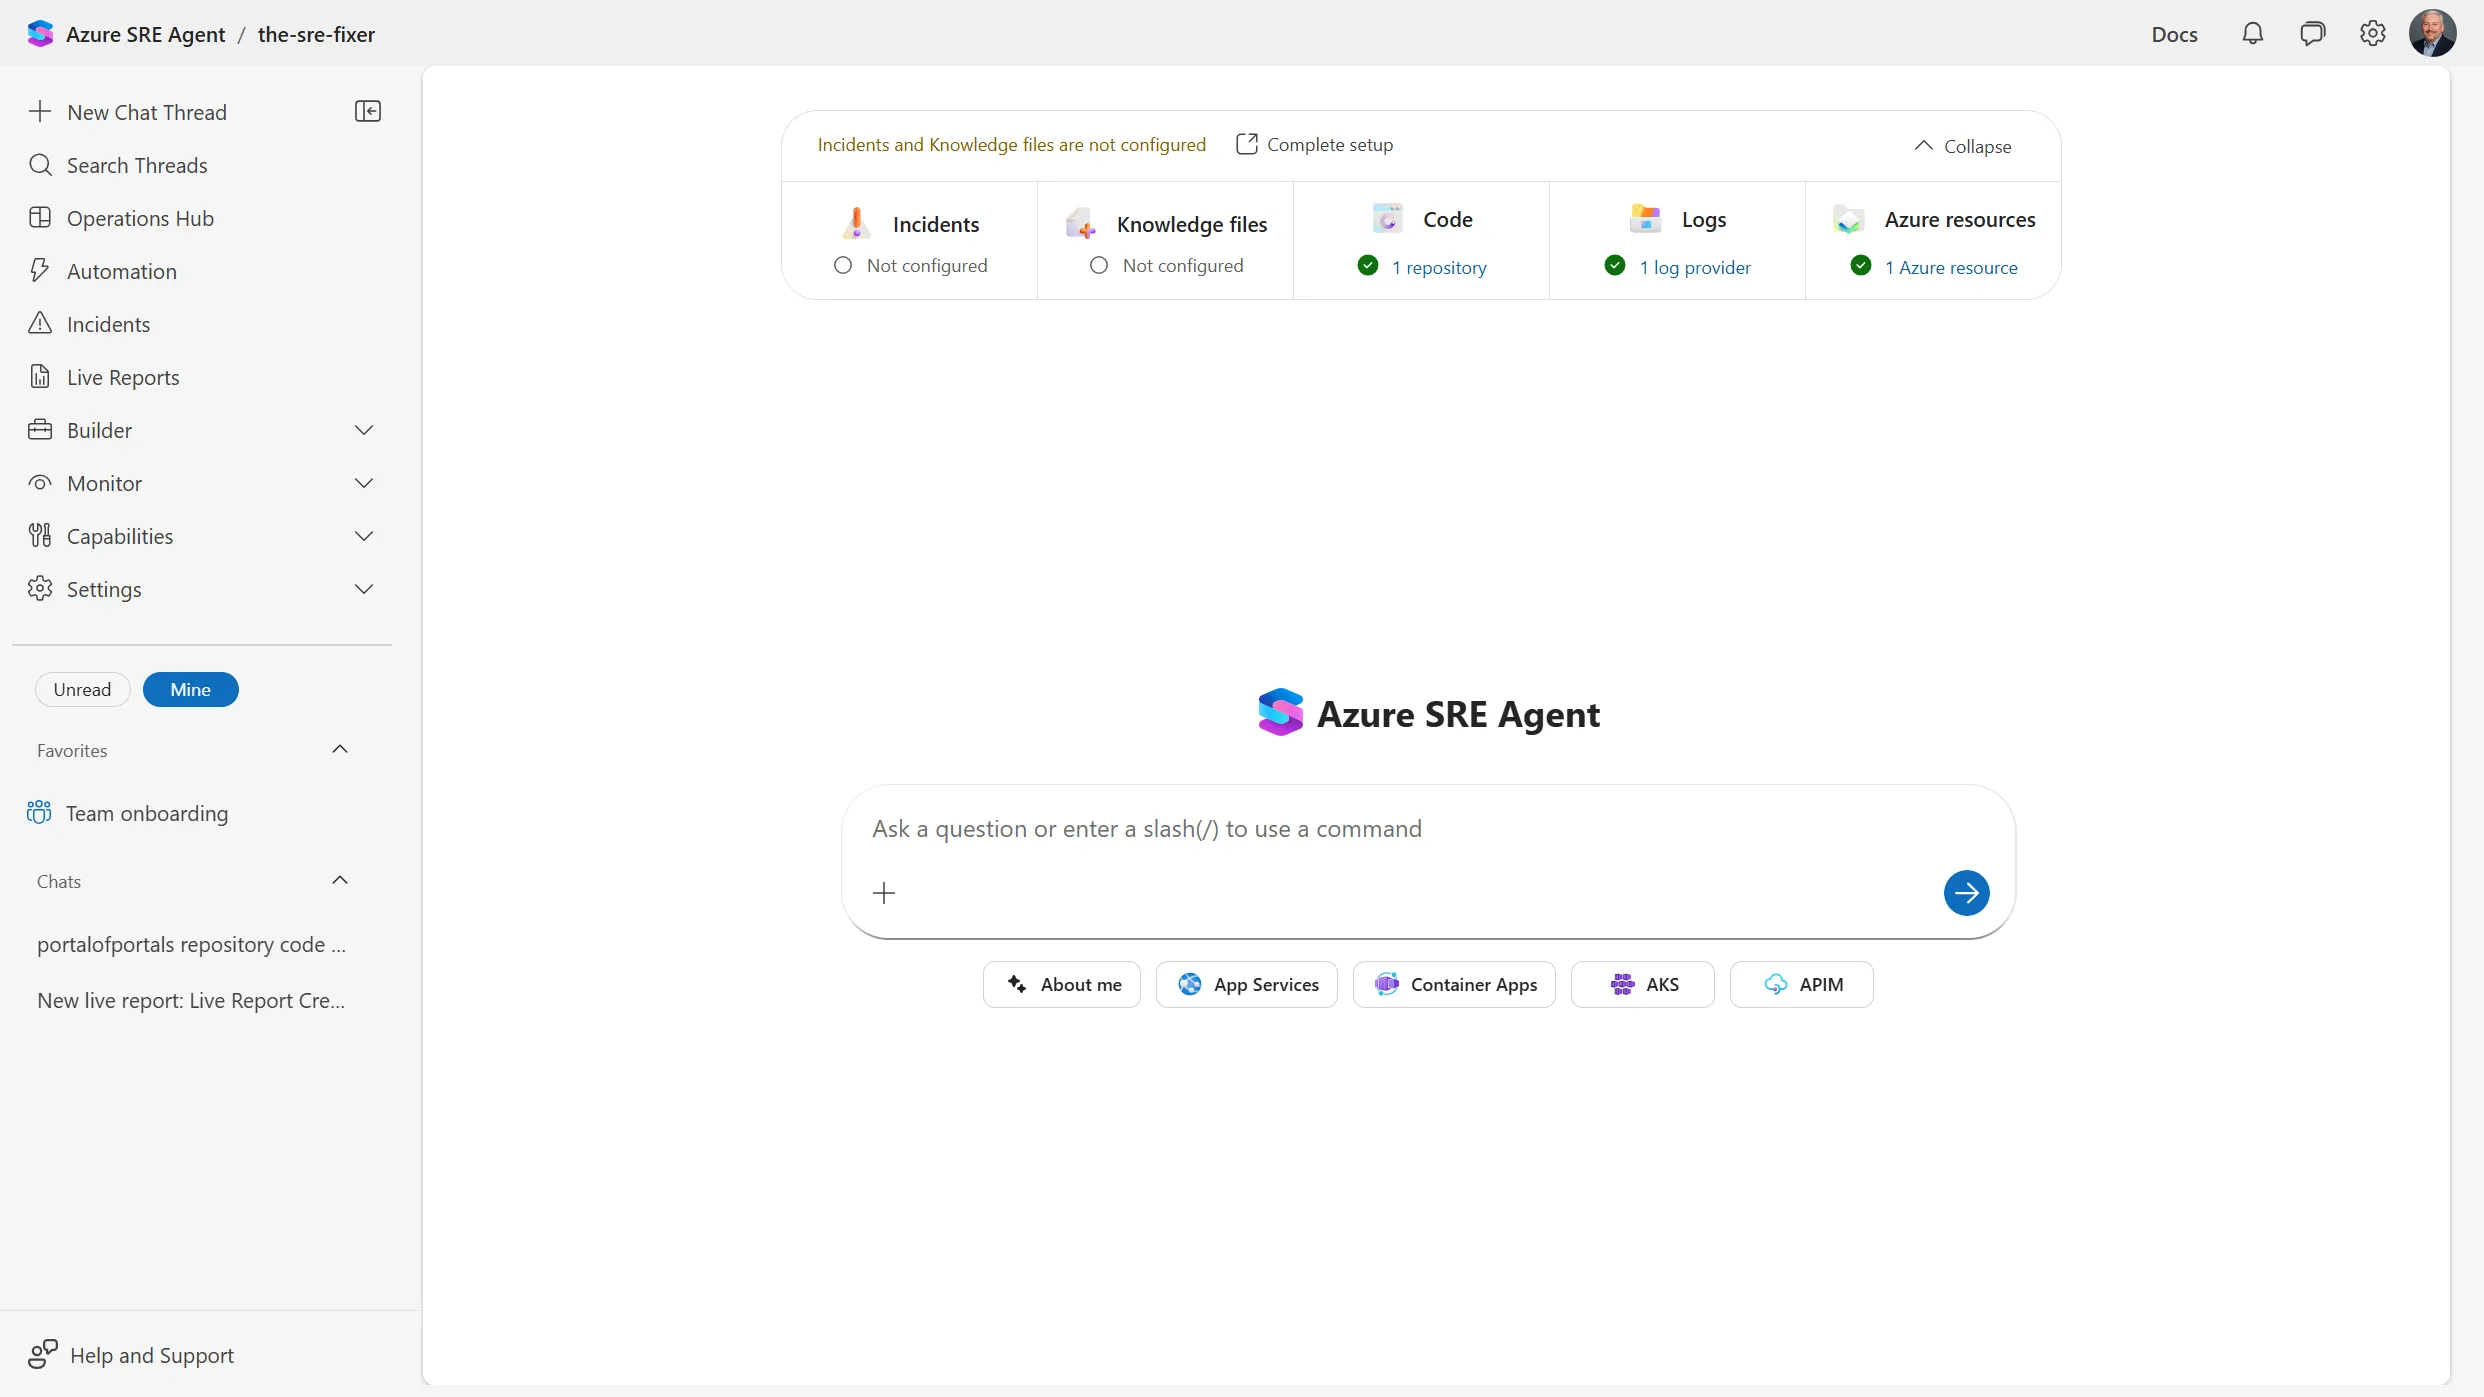Toggle the Mine filter pill

(190, 689)
